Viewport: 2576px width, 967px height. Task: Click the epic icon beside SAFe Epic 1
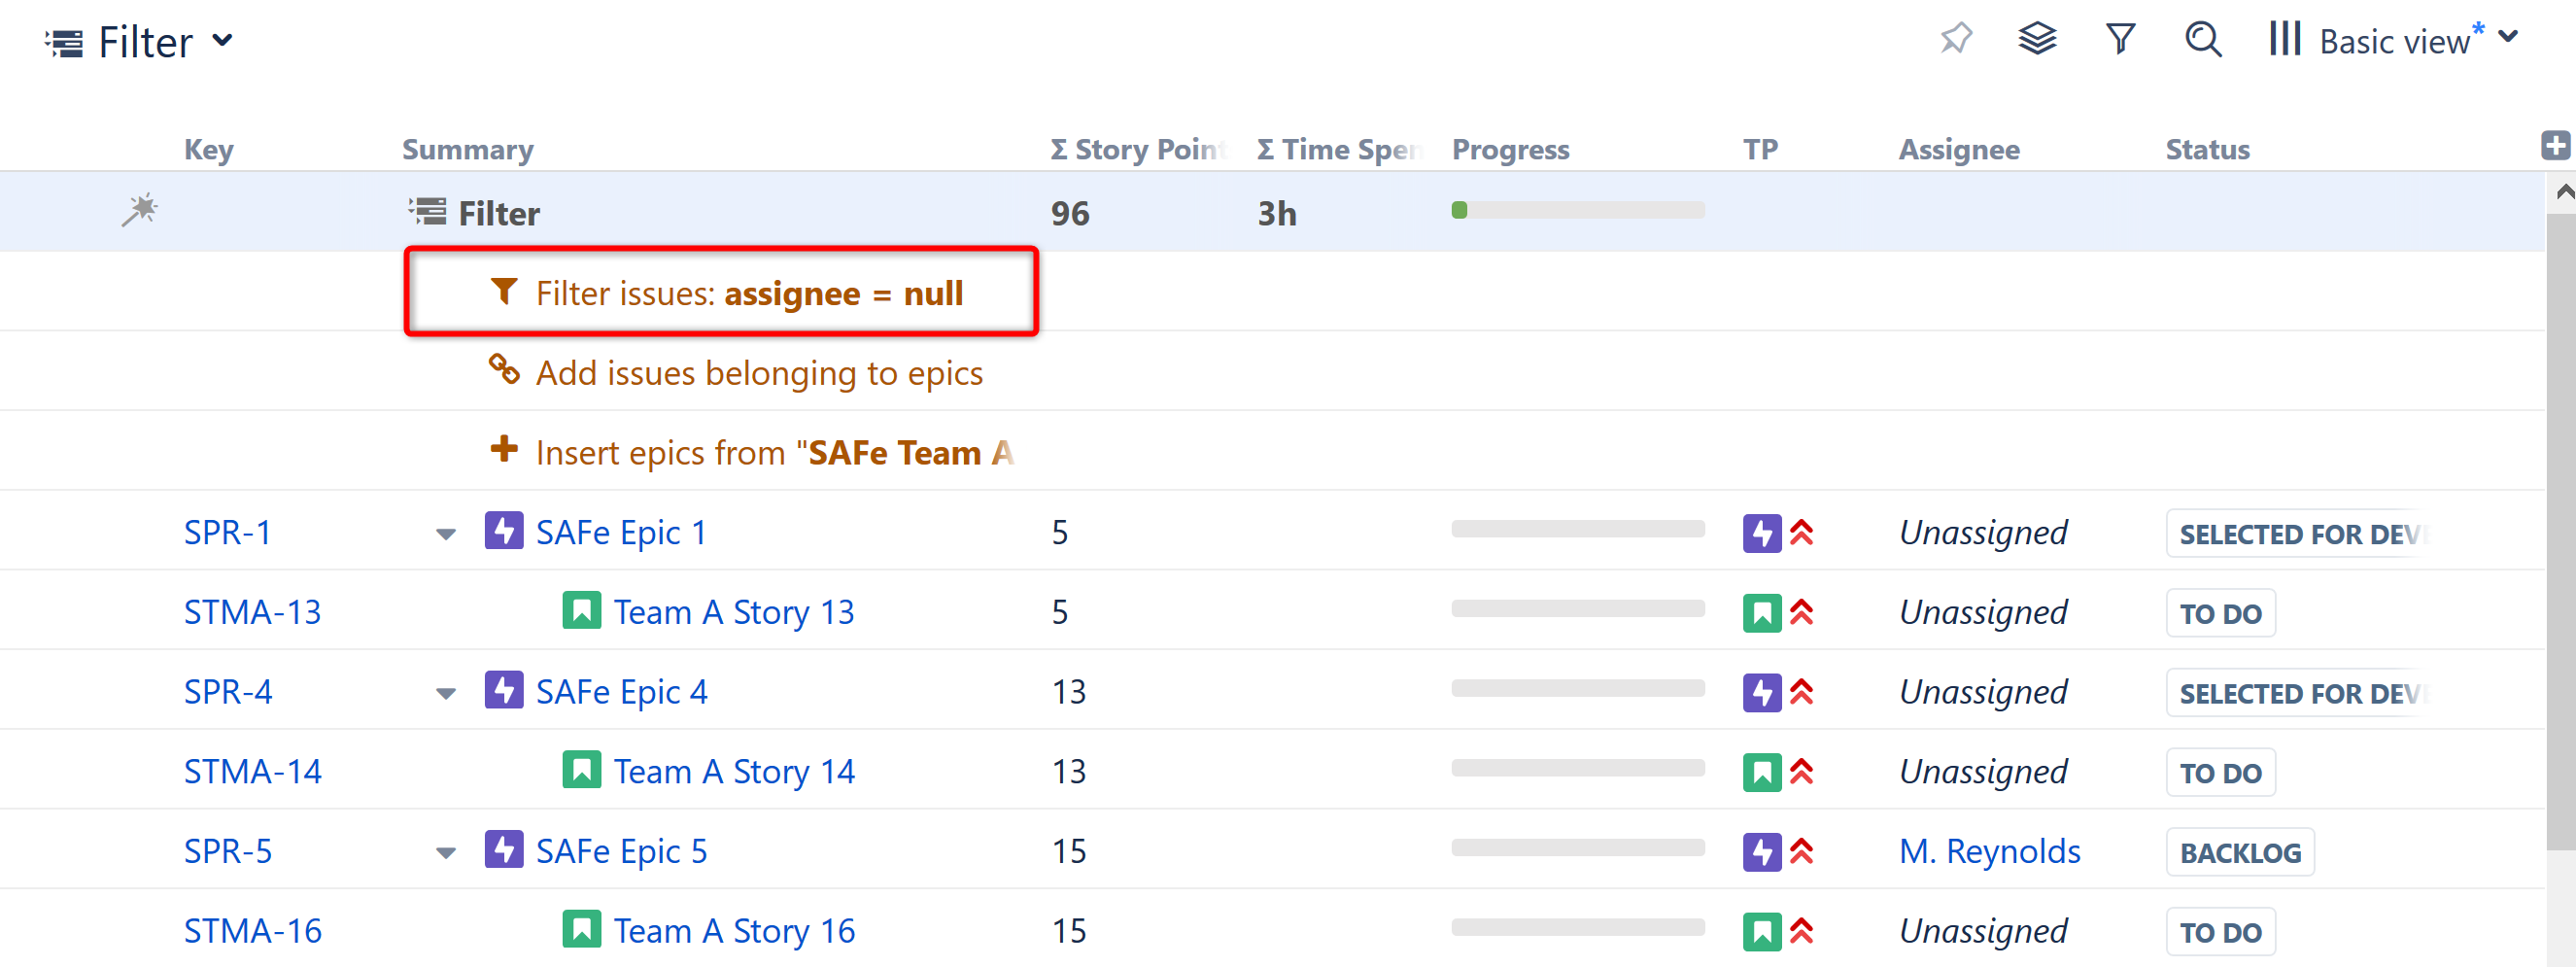[503, 531]
